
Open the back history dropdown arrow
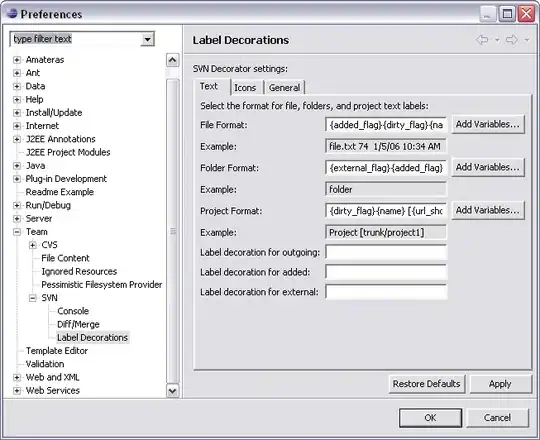[497, 40]
